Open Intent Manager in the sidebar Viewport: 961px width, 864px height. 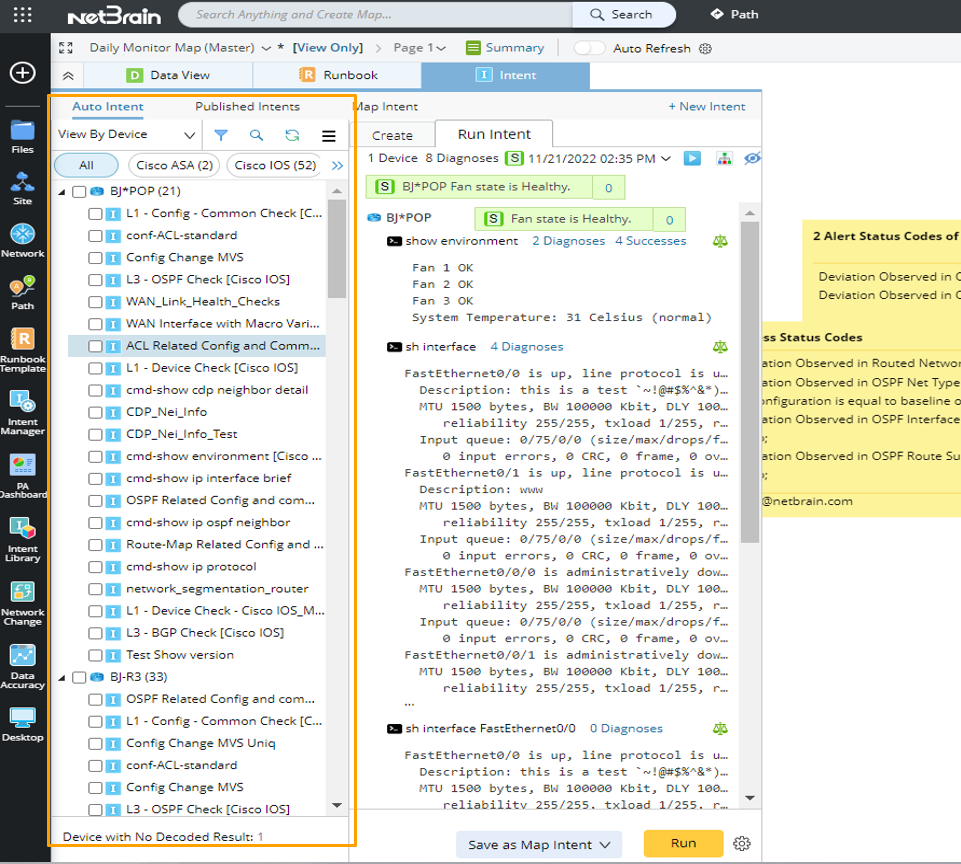(23, 413)
